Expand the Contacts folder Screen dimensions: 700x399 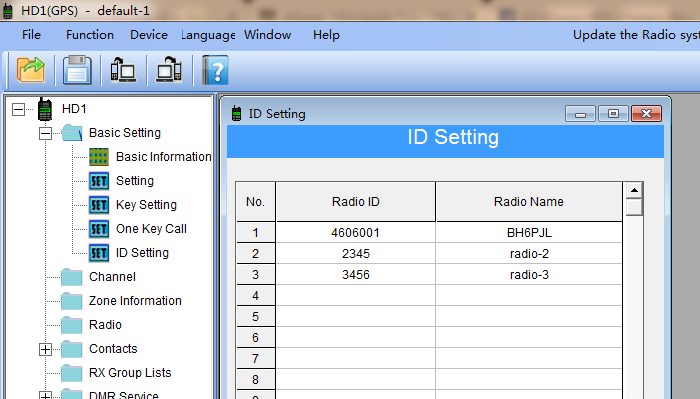[45, 349]
